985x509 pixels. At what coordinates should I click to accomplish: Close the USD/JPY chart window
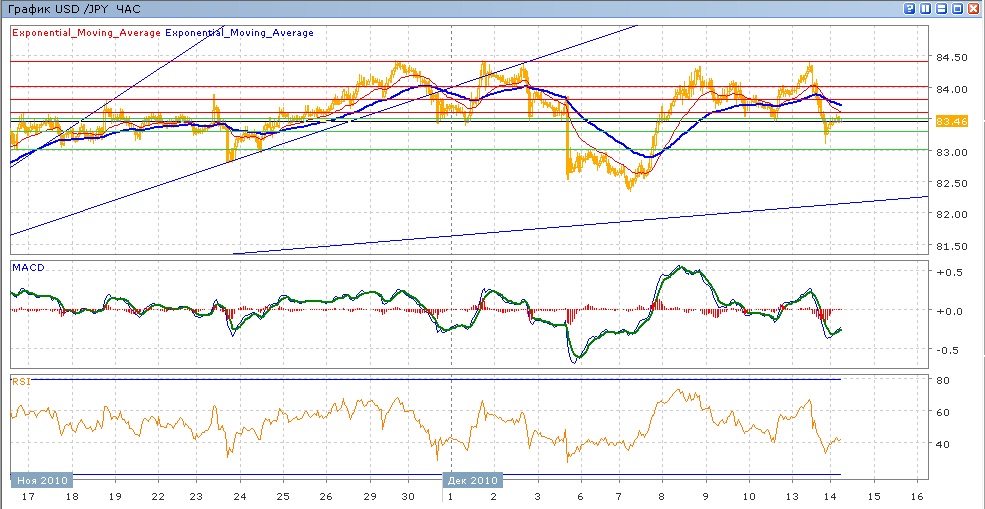pos(974,8)
